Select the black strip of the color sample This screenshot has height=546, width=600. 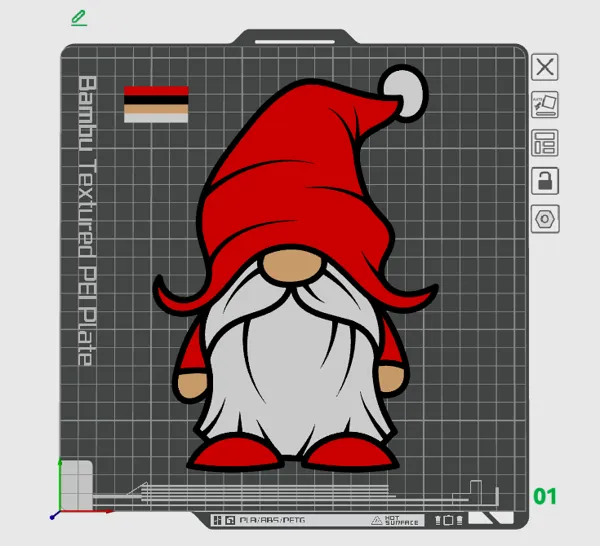[x=156, y=100]
